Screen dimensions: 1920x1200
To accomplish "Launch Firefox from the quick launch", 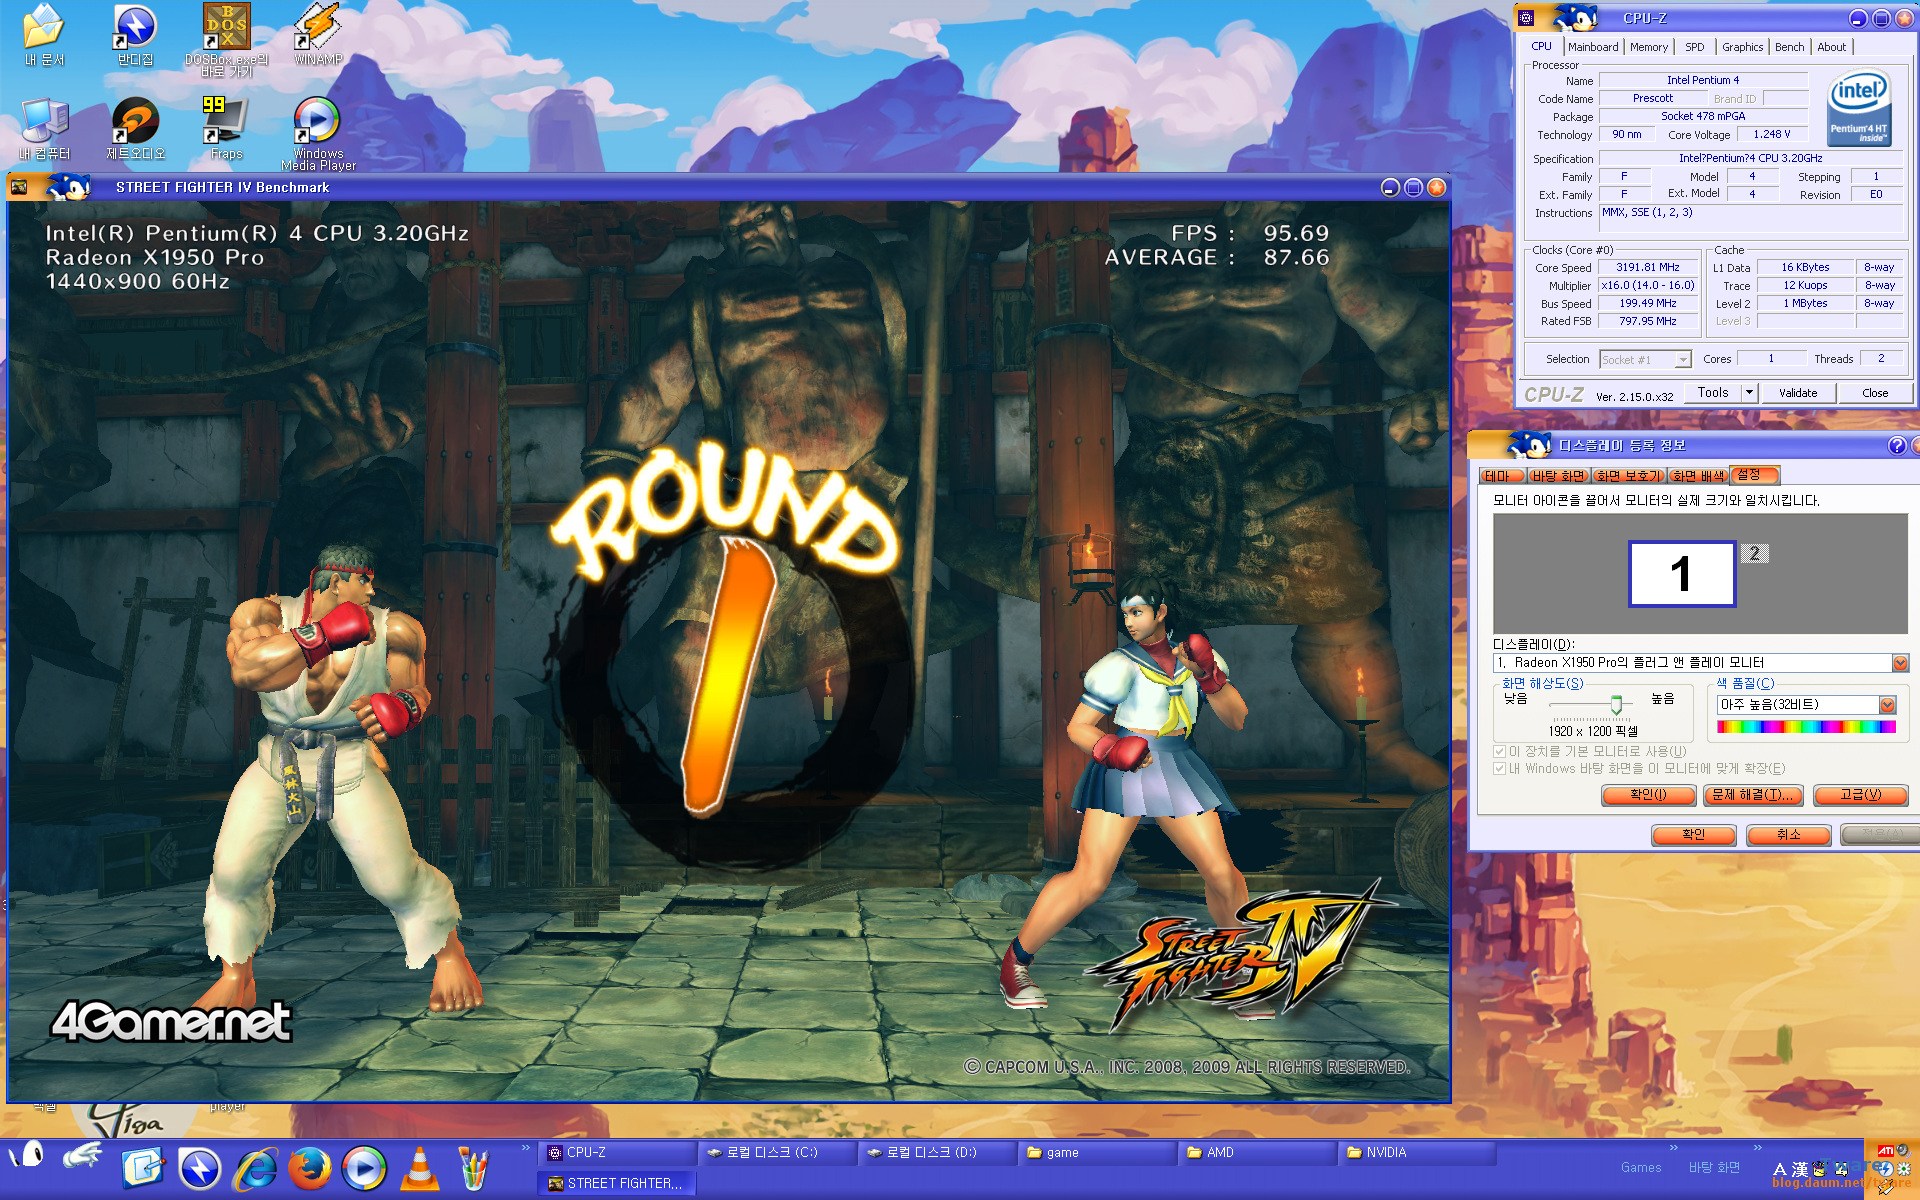I will [310, 1168].
